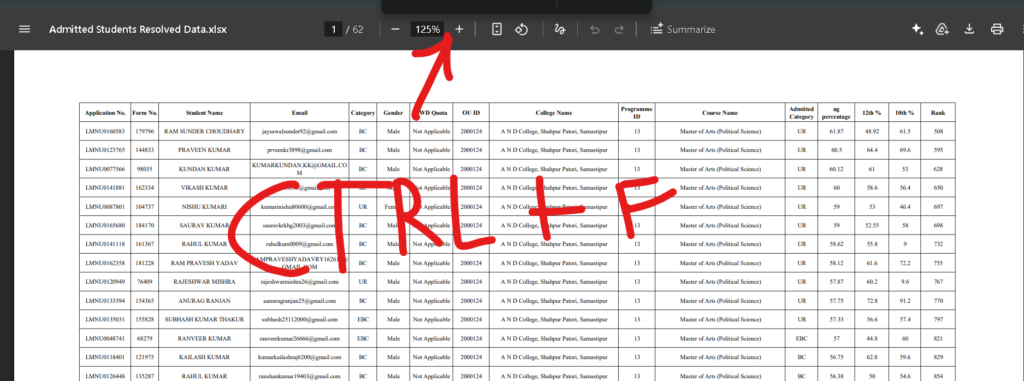Print the document
The height and width of the screenshot is (381, 1024).
pyautogui.click(x=997, y=29)
